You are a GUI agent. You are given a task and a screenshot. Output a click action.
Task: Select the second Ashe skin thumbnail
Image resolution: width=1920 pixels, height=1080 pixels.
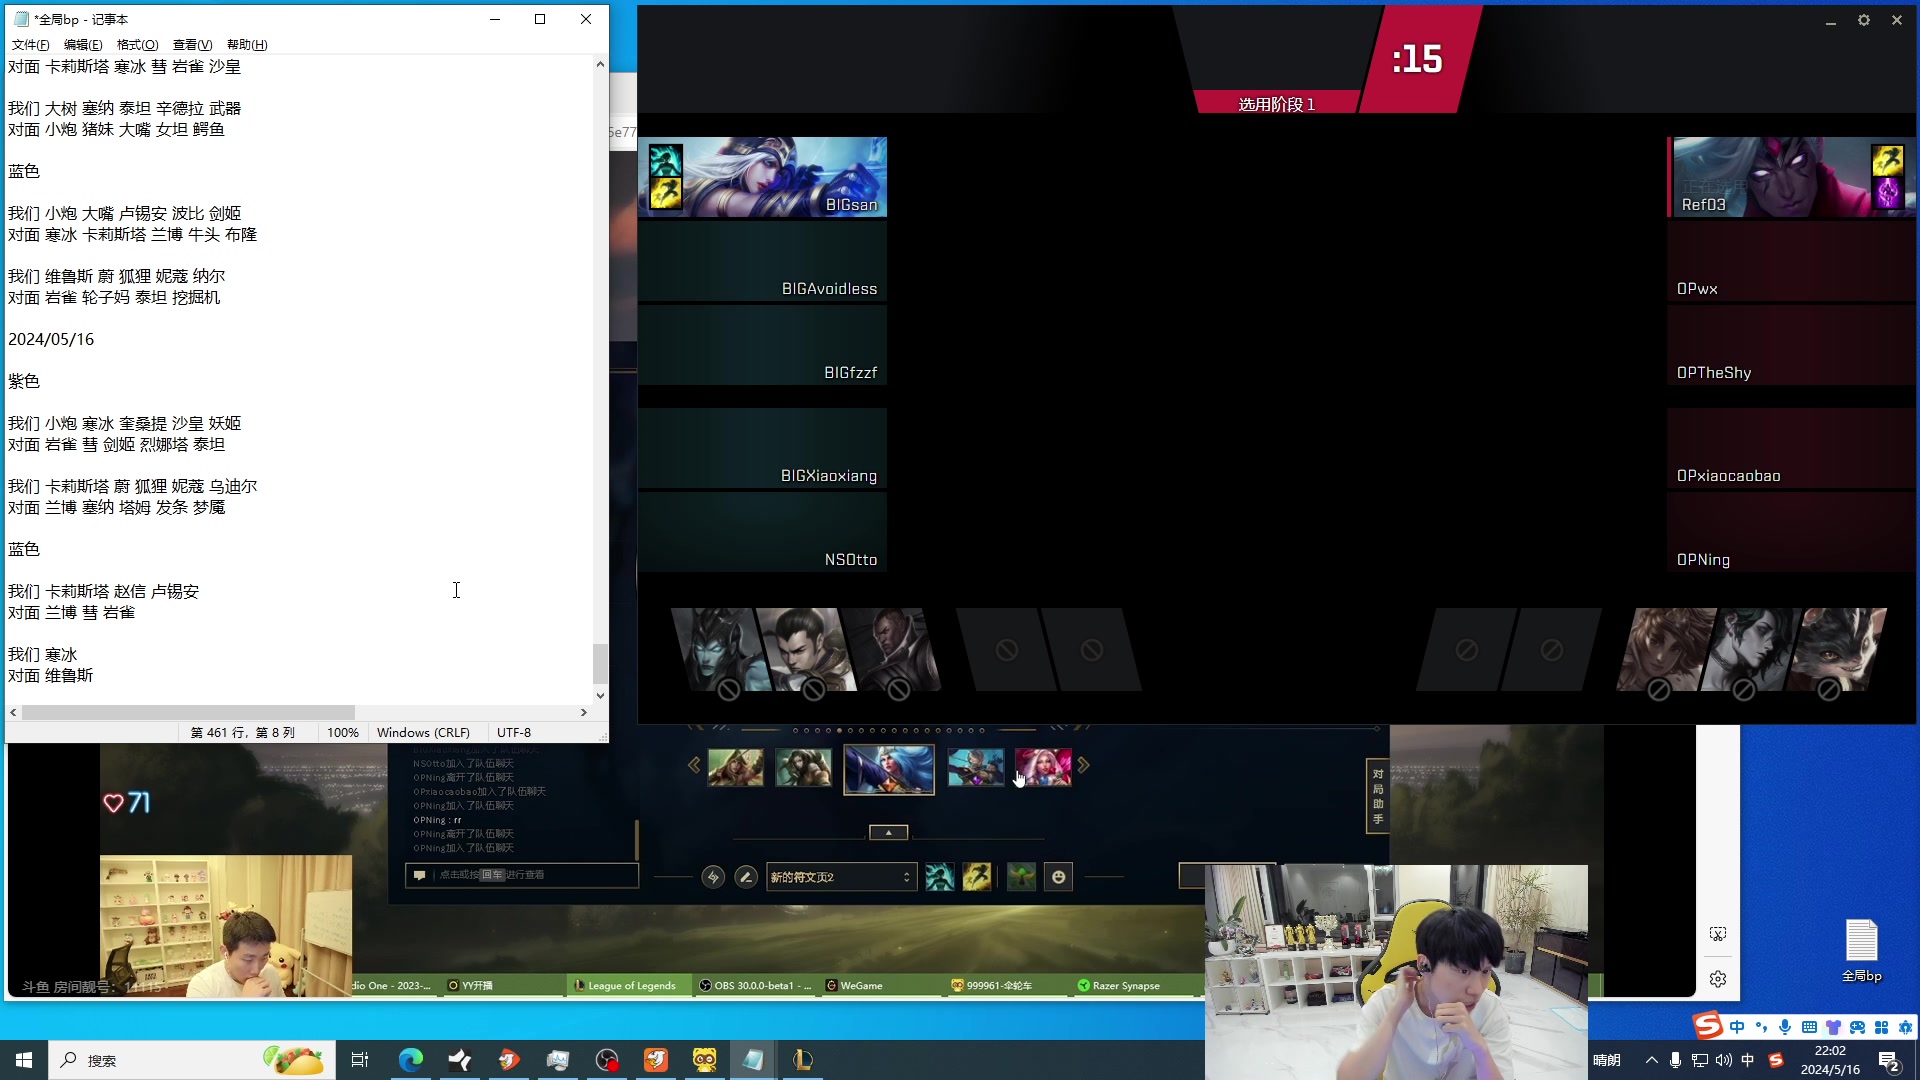click(803, 768)
